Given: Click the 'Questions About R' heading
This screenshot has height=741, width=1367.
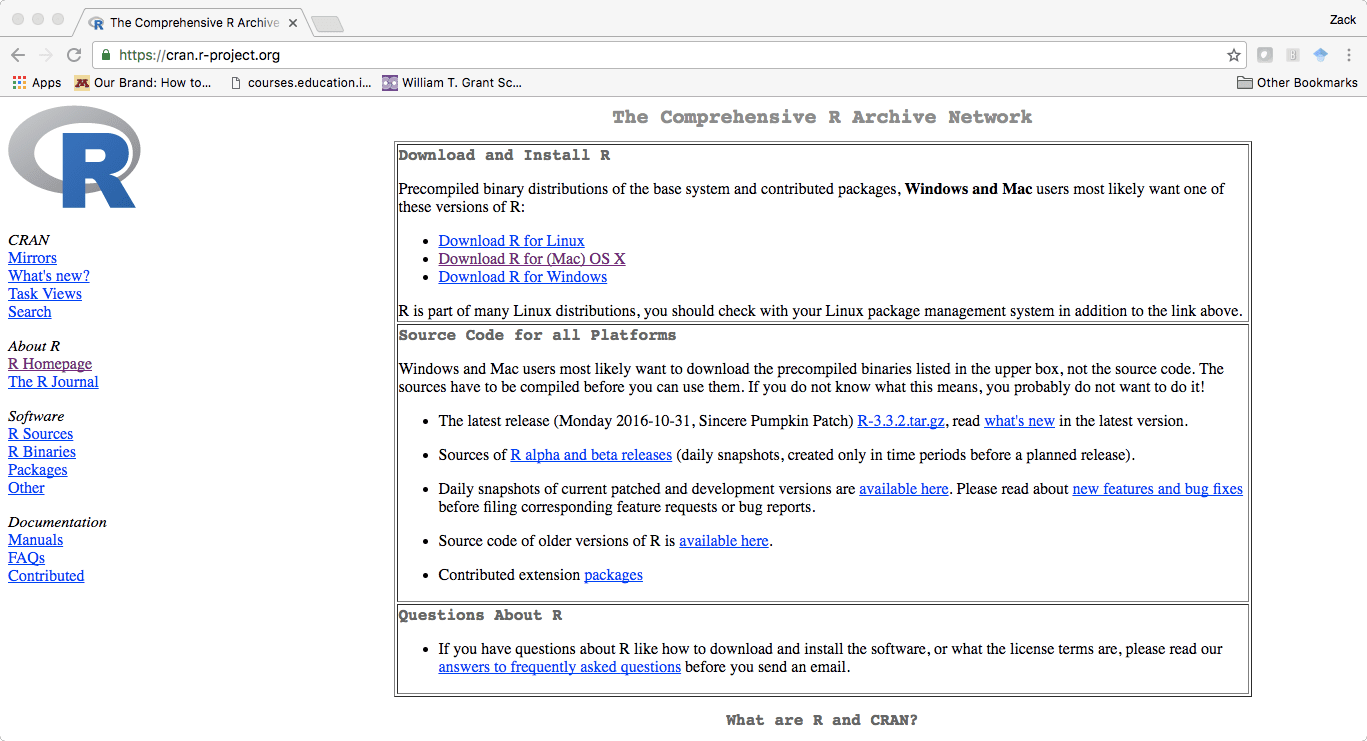Looking at the screenshot, I should pyautogui.click(x=480, y=615).
